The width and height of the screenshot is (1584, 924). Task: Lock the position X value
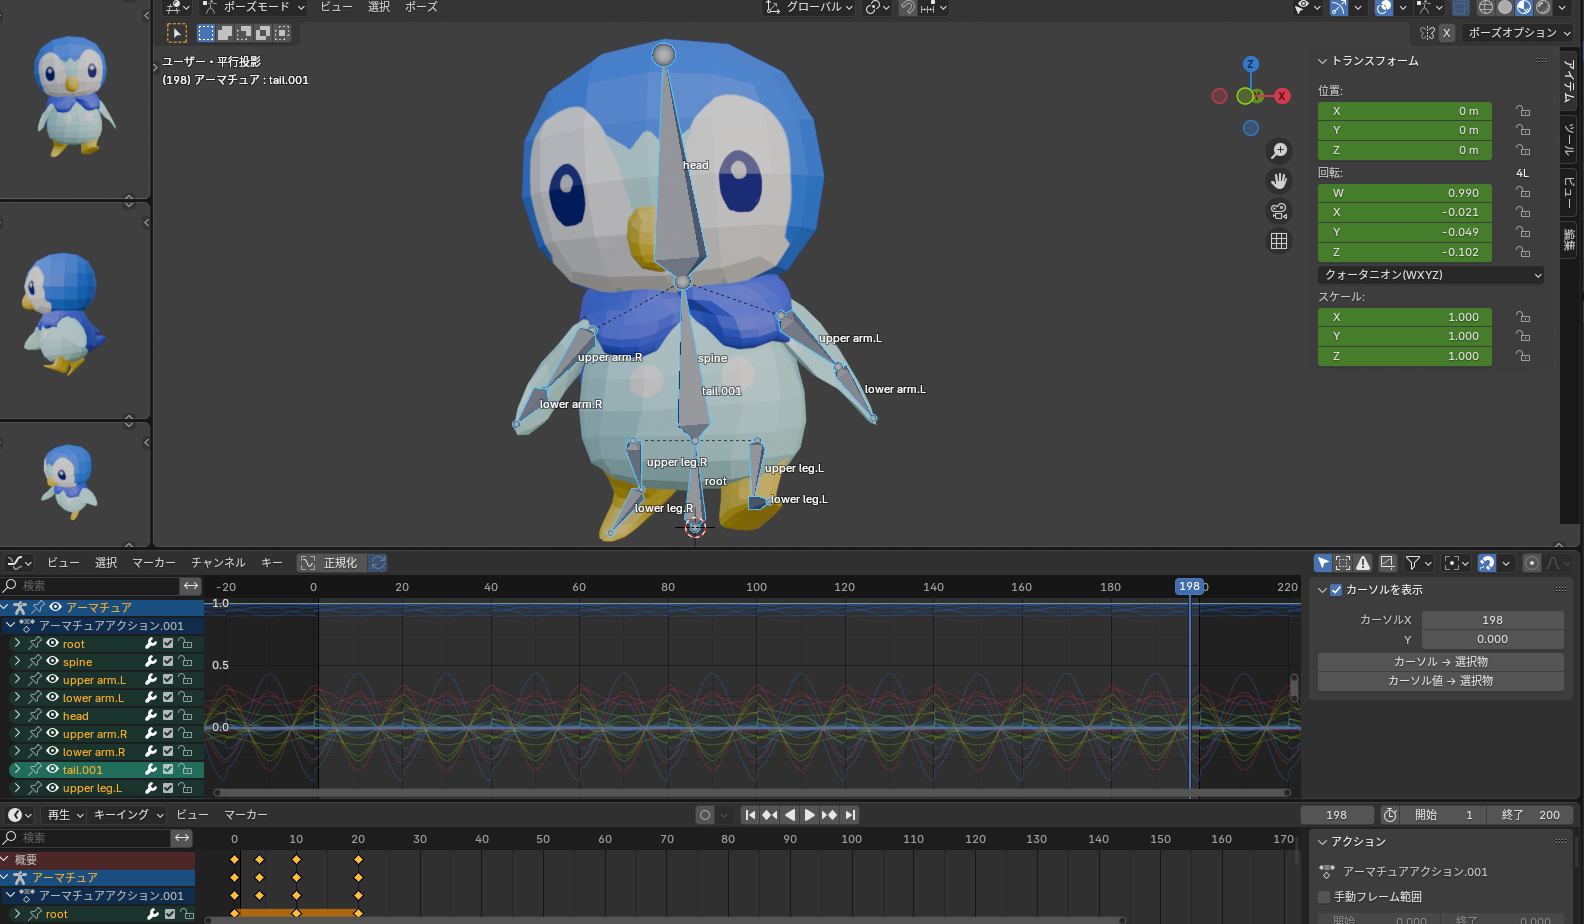click(1523, 111)
